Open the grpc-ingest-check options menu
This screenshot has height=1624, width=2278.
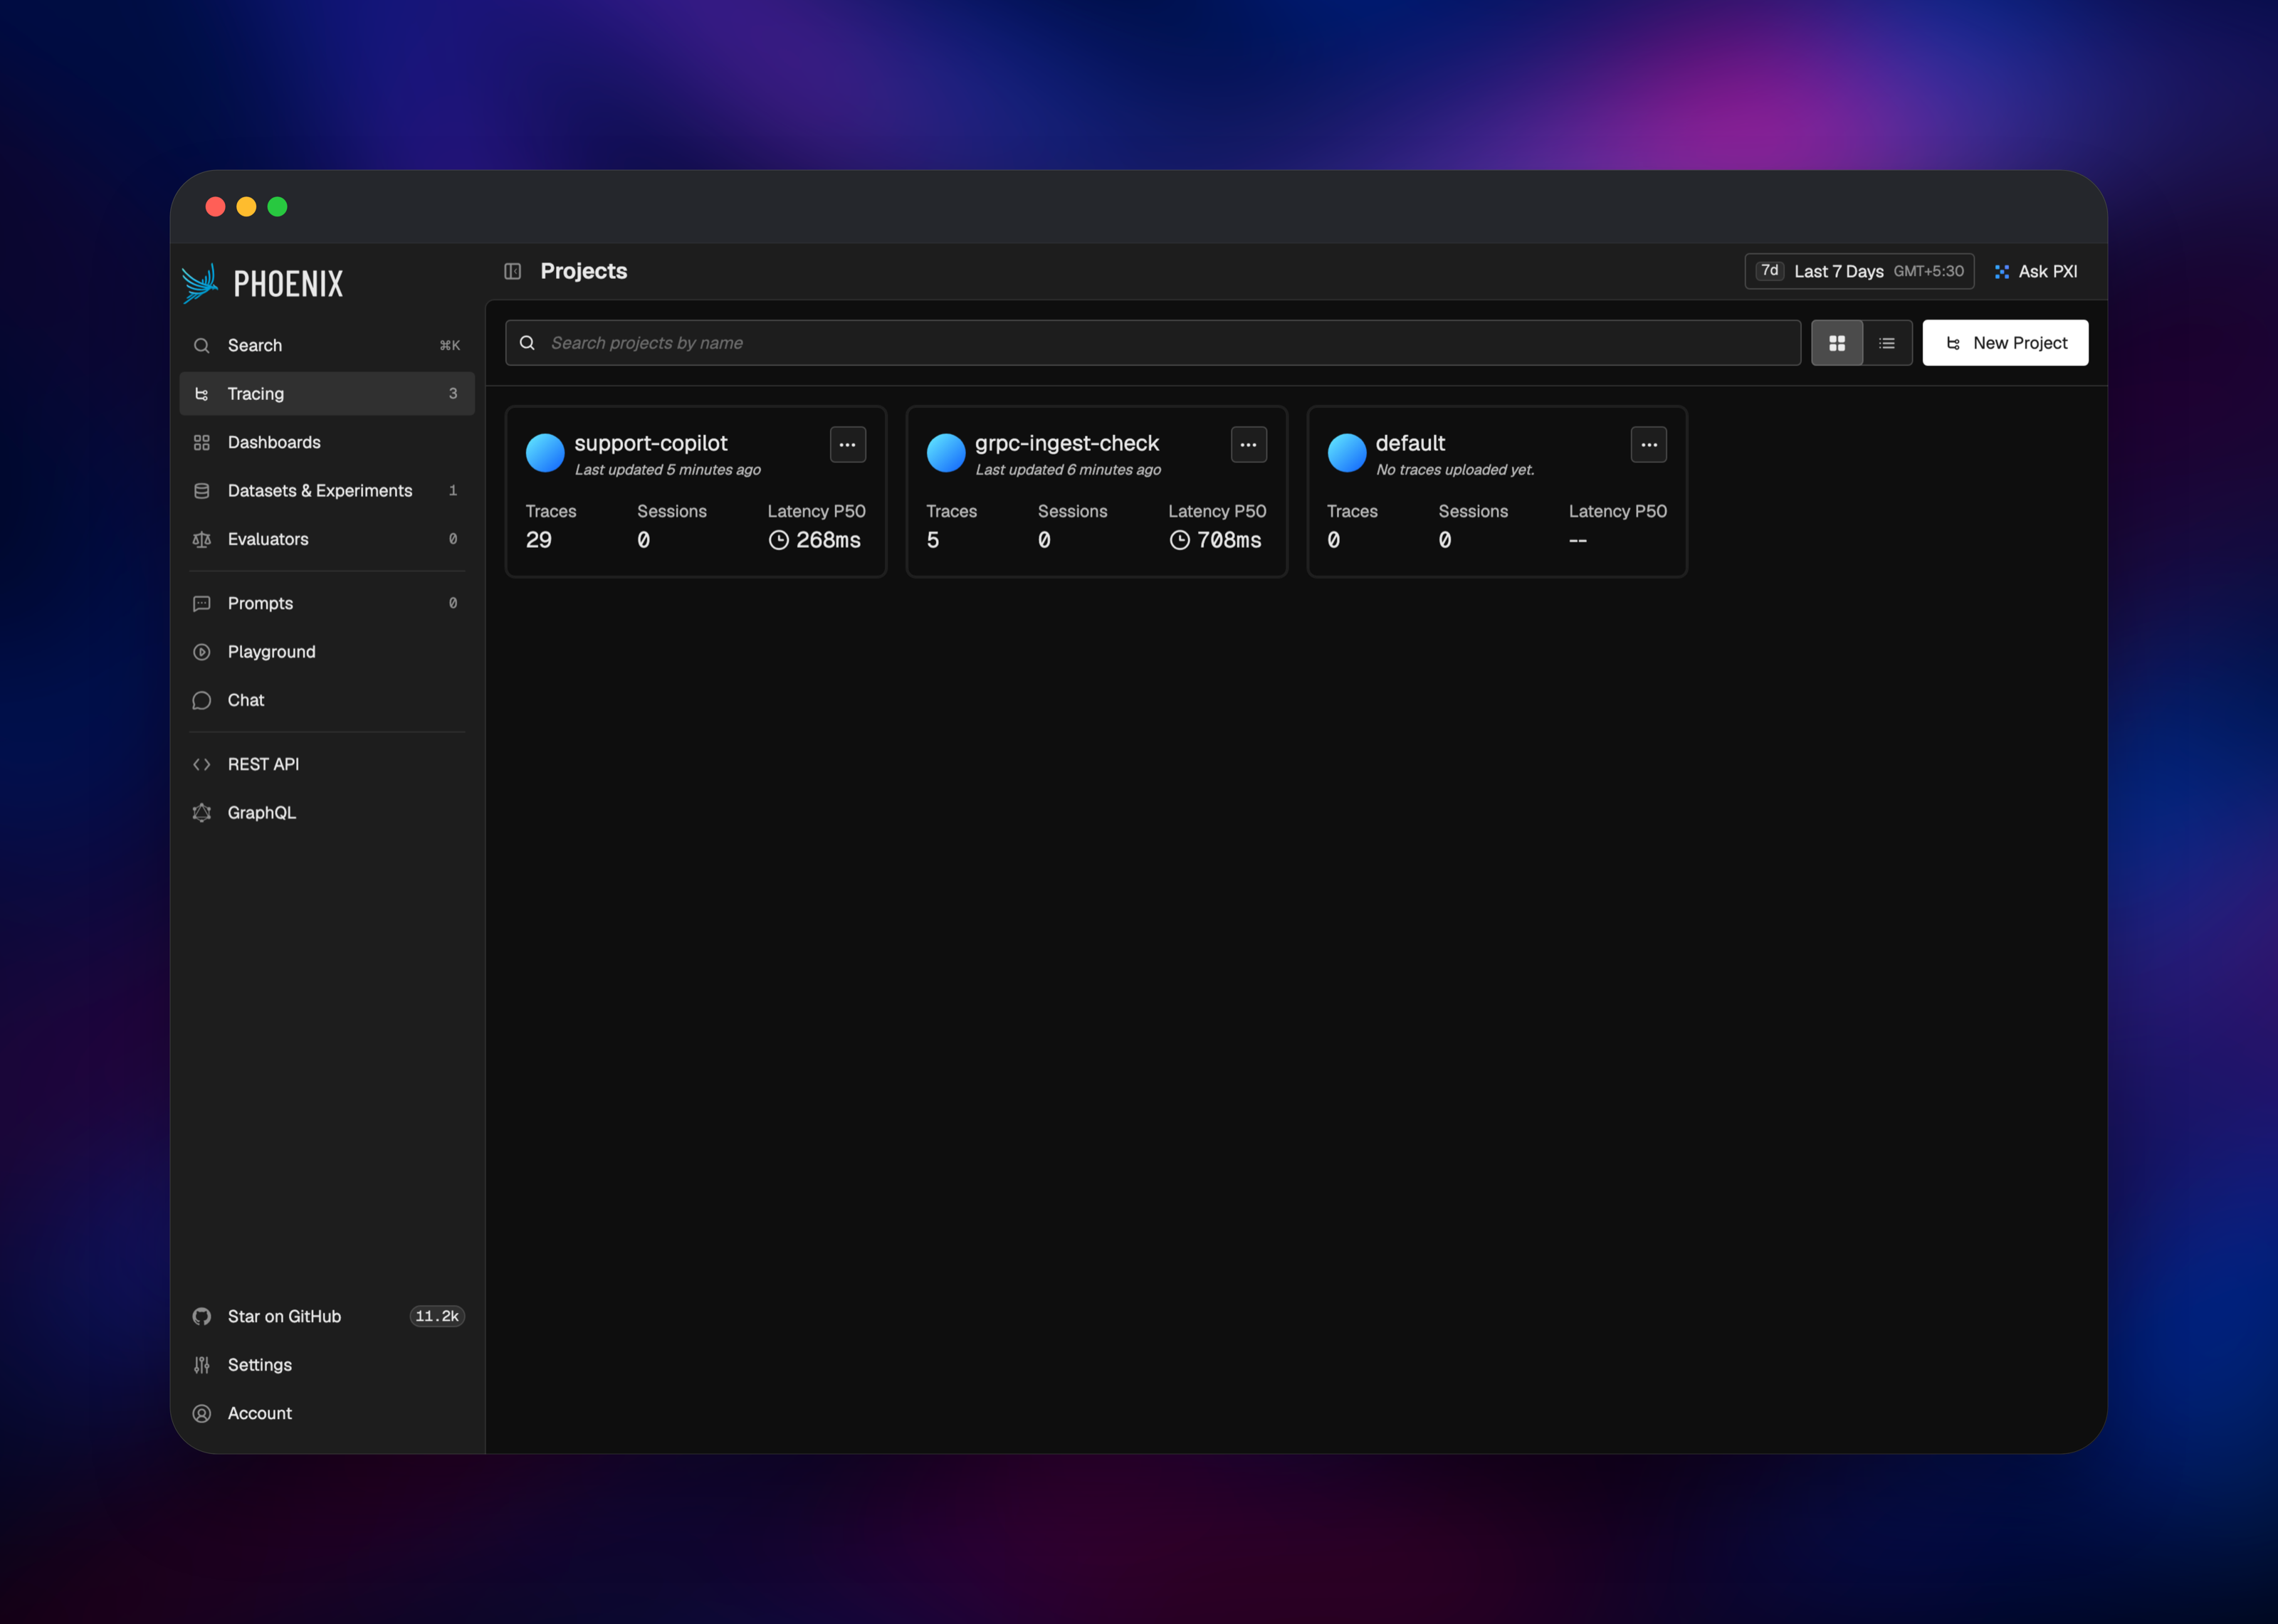(1249, 445)
